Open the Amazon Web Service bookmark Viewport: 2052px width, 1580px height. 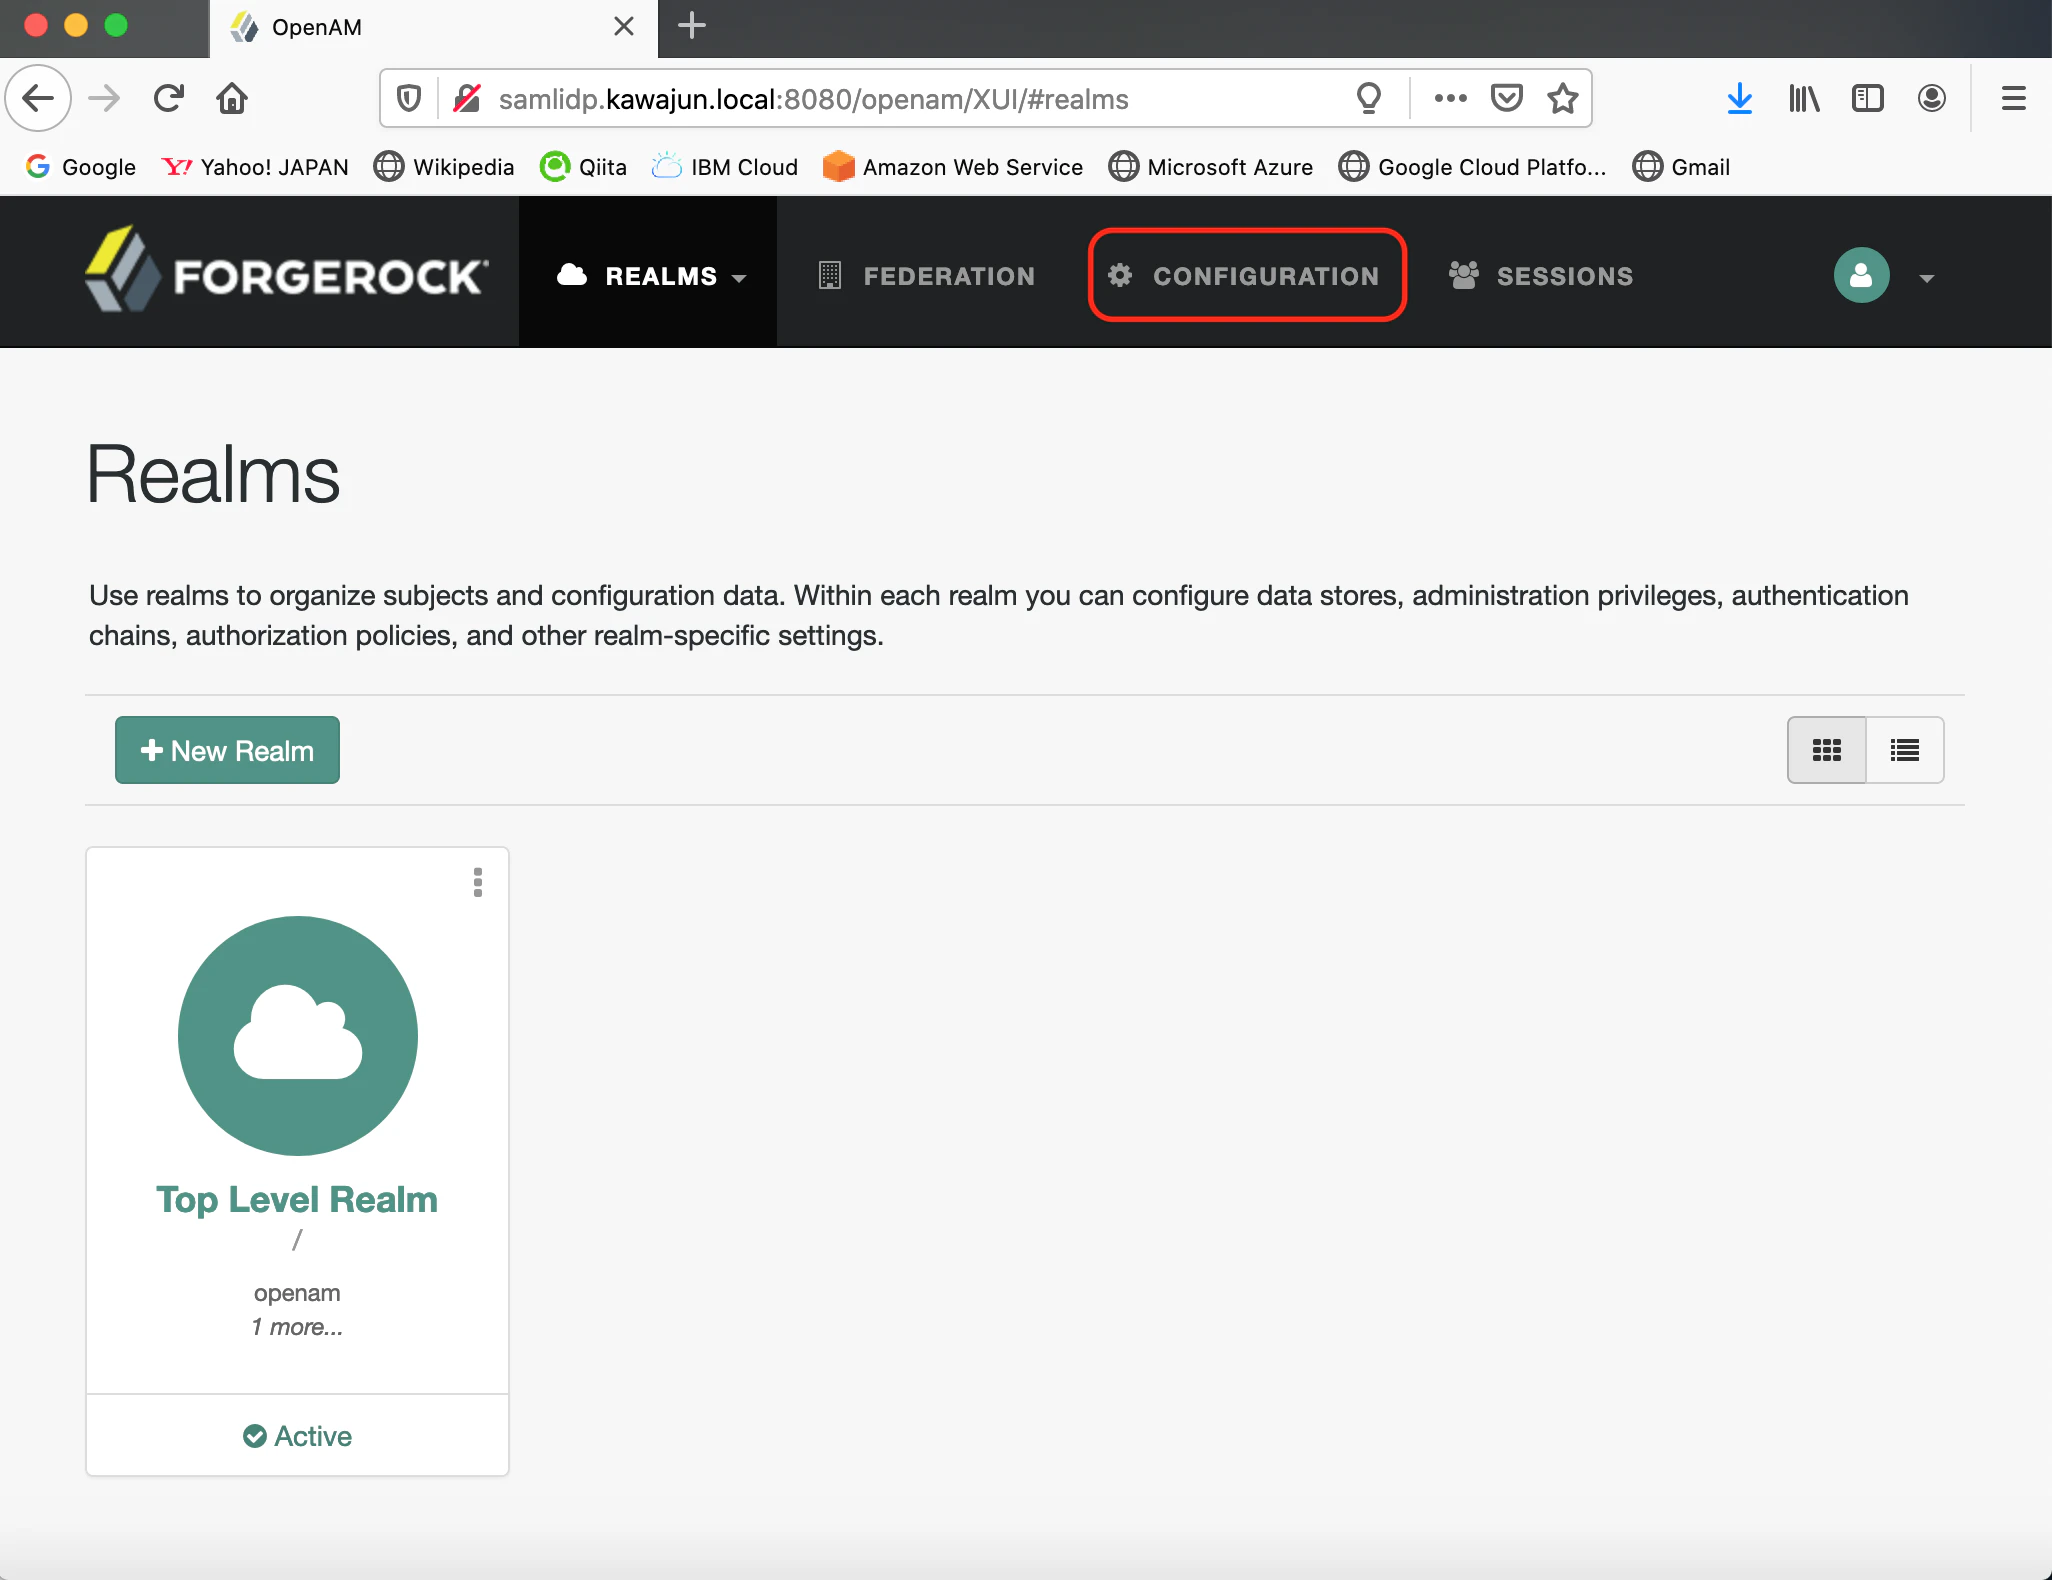[952, 167]
